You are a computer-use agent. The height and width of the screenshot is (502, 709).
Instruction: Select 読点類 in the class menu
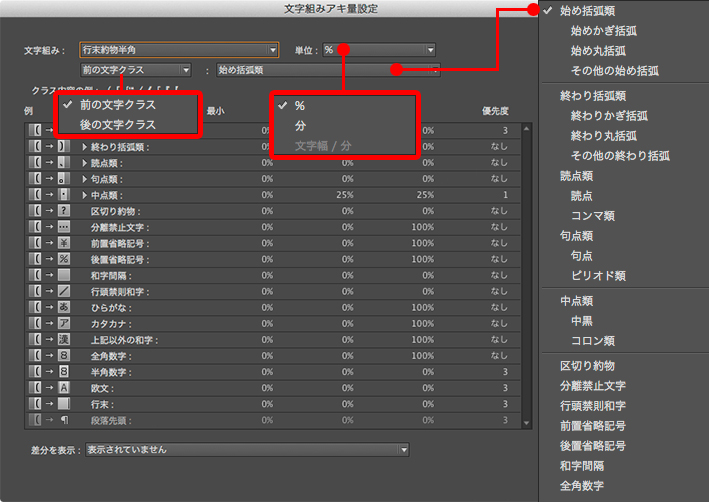577,176
